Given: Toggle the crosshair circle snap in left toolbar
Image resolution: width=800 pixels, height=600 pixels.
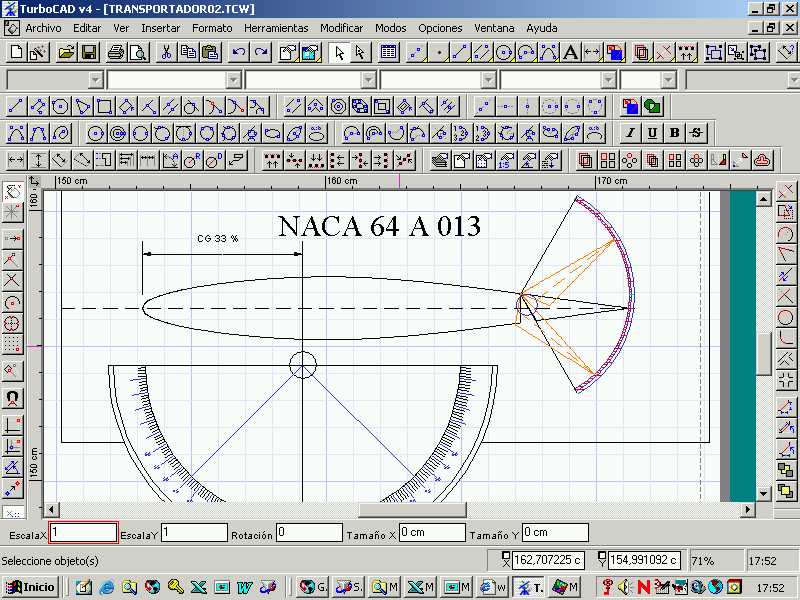Looking at the screenshot, I should click(13, 323).
